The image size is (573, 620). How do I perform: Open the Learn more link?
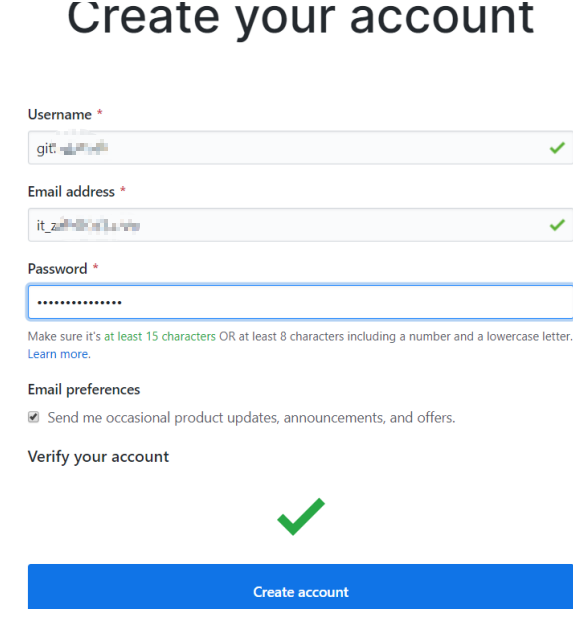[58, 354]
